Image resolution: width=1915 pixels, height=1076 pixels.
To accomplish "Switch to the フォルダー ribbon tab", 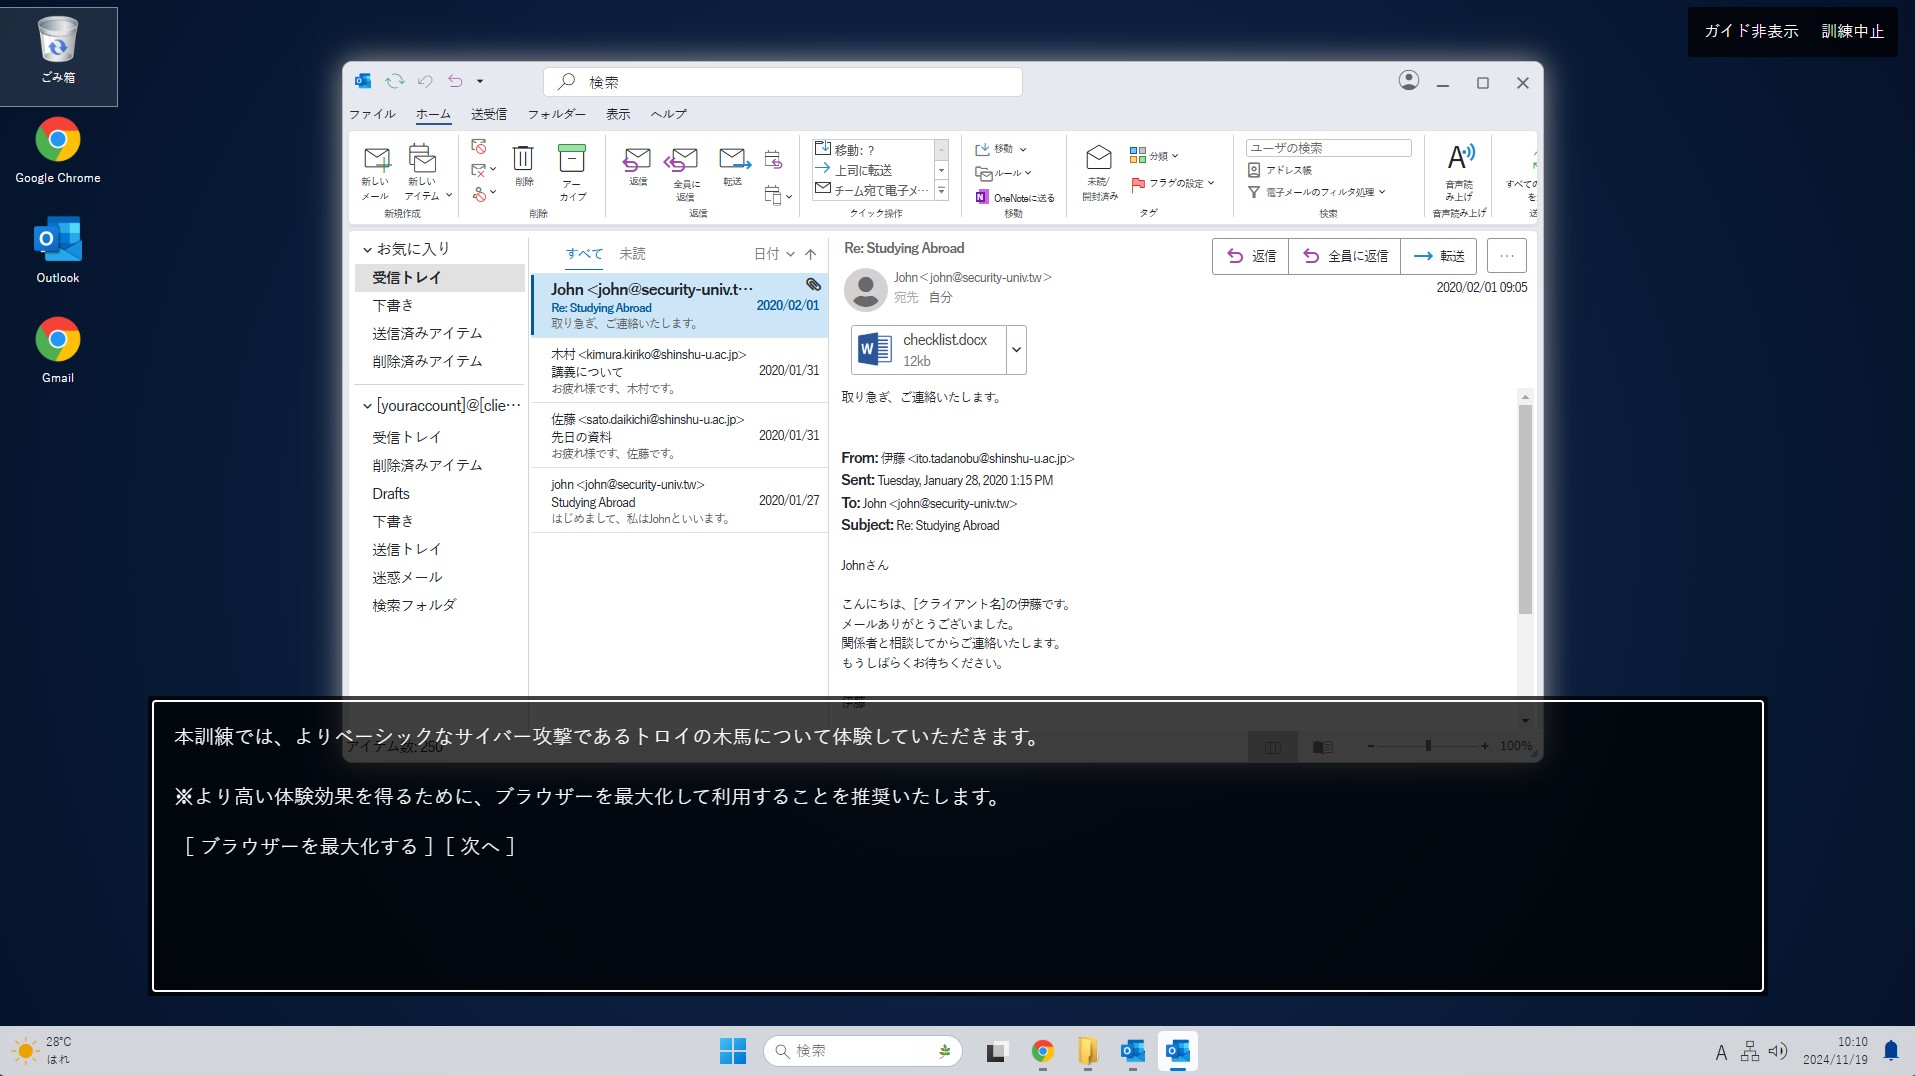I will 557,114.
